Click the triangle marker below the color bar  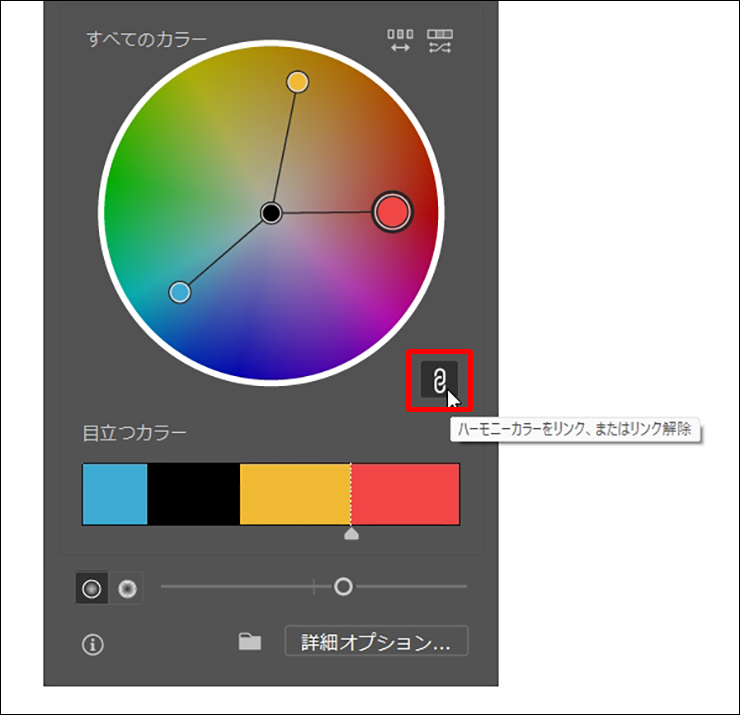[351, 535]
